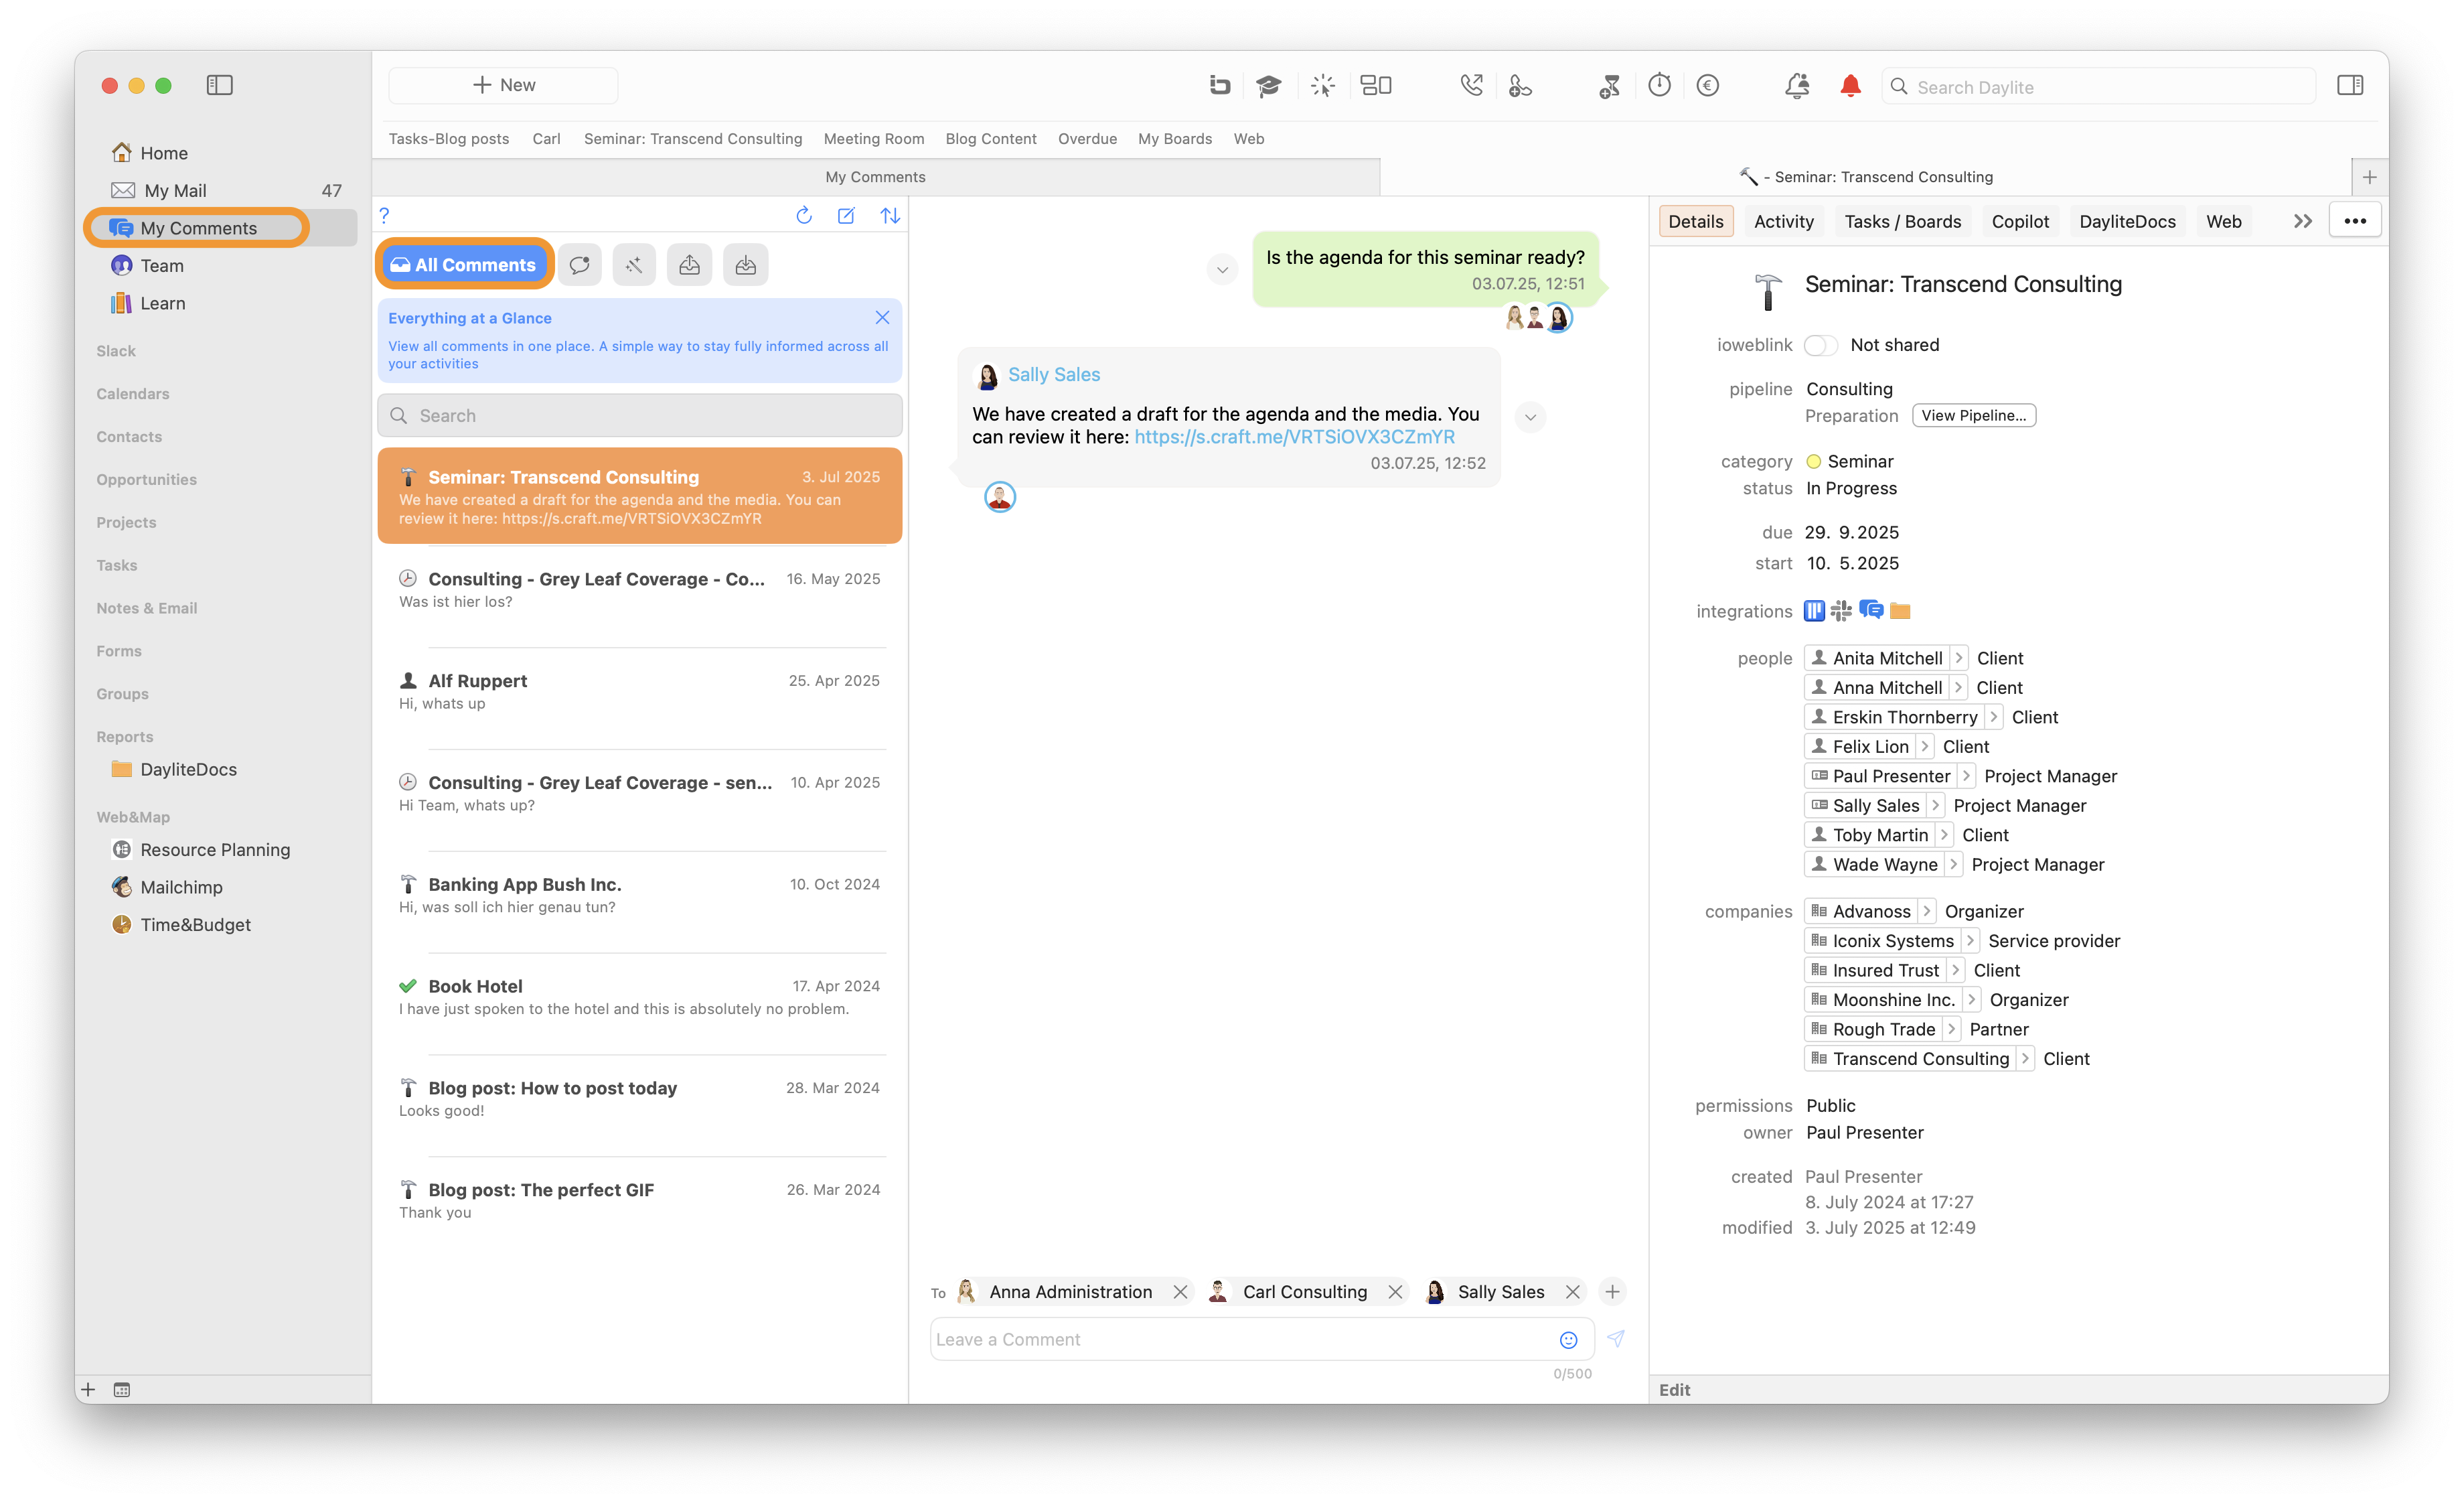Click the yellow Seminar category color dot
This screenshot has width=2464, height=1503.
[x=1814, y=462]
